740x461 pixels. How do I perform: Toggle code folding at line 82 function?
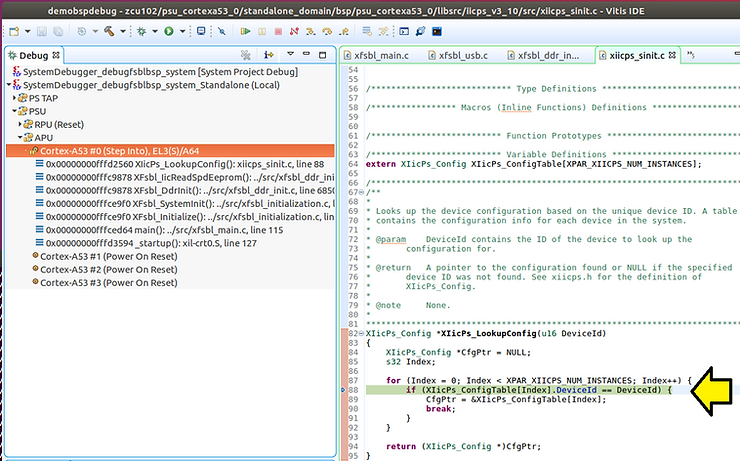tap(362, 333)
